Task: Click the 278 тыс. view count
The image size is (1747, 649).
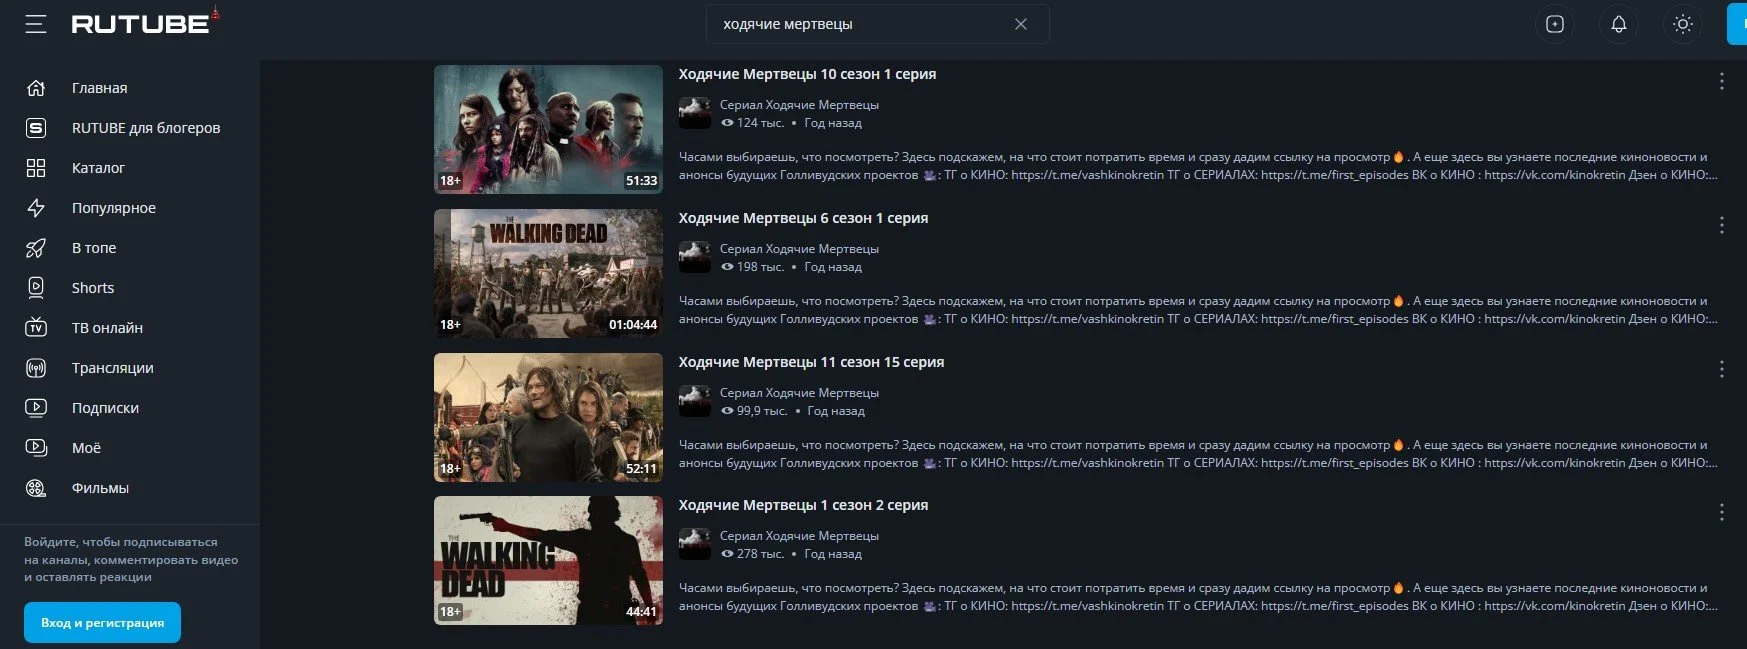Action: pyautogui.click(x=753, y=554)
